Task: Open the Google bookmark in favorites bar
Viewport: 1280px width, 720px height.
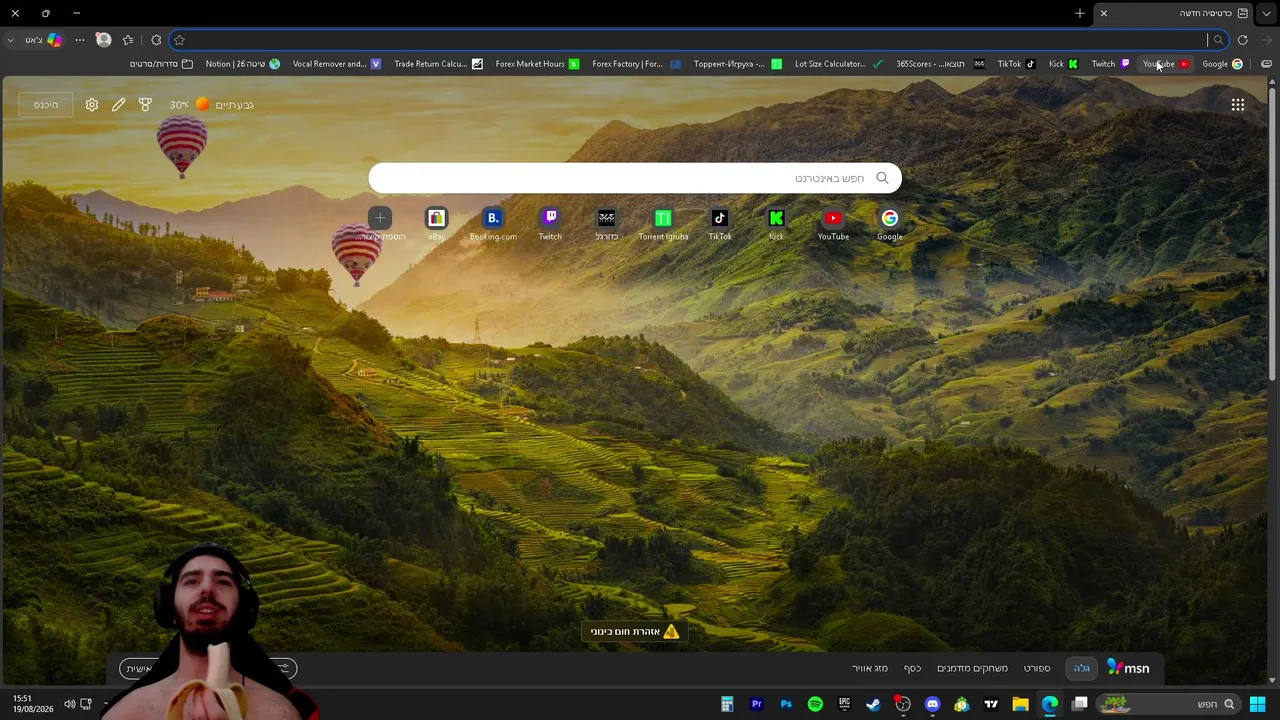Action: (1222, 64)
